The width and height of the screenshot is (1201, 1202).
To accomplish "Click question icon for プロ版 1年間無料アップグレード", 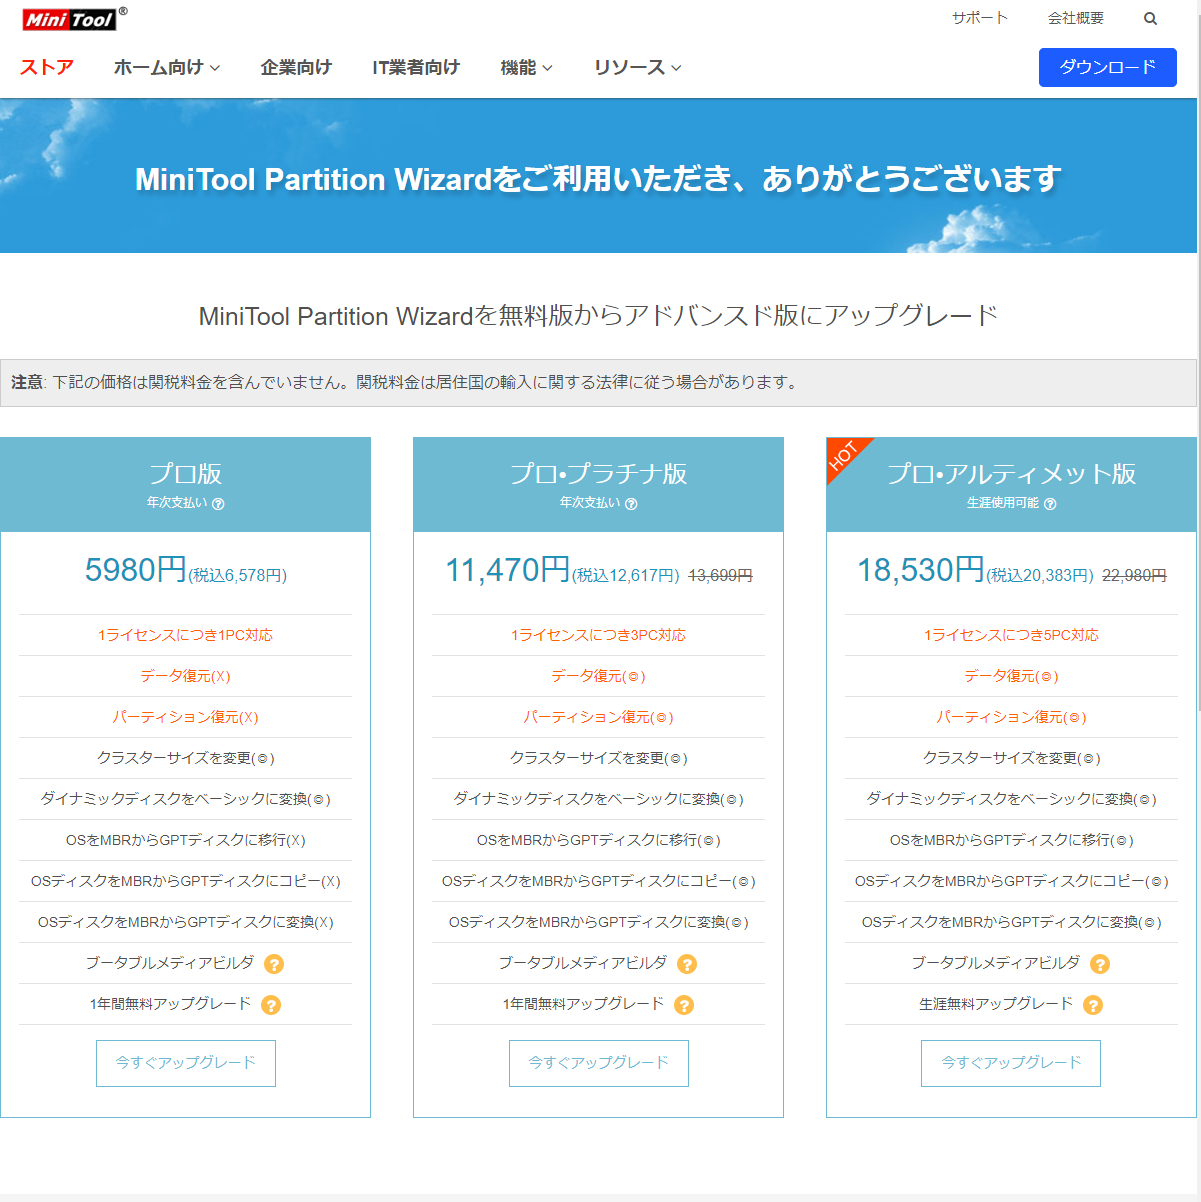I will 271,1005.
